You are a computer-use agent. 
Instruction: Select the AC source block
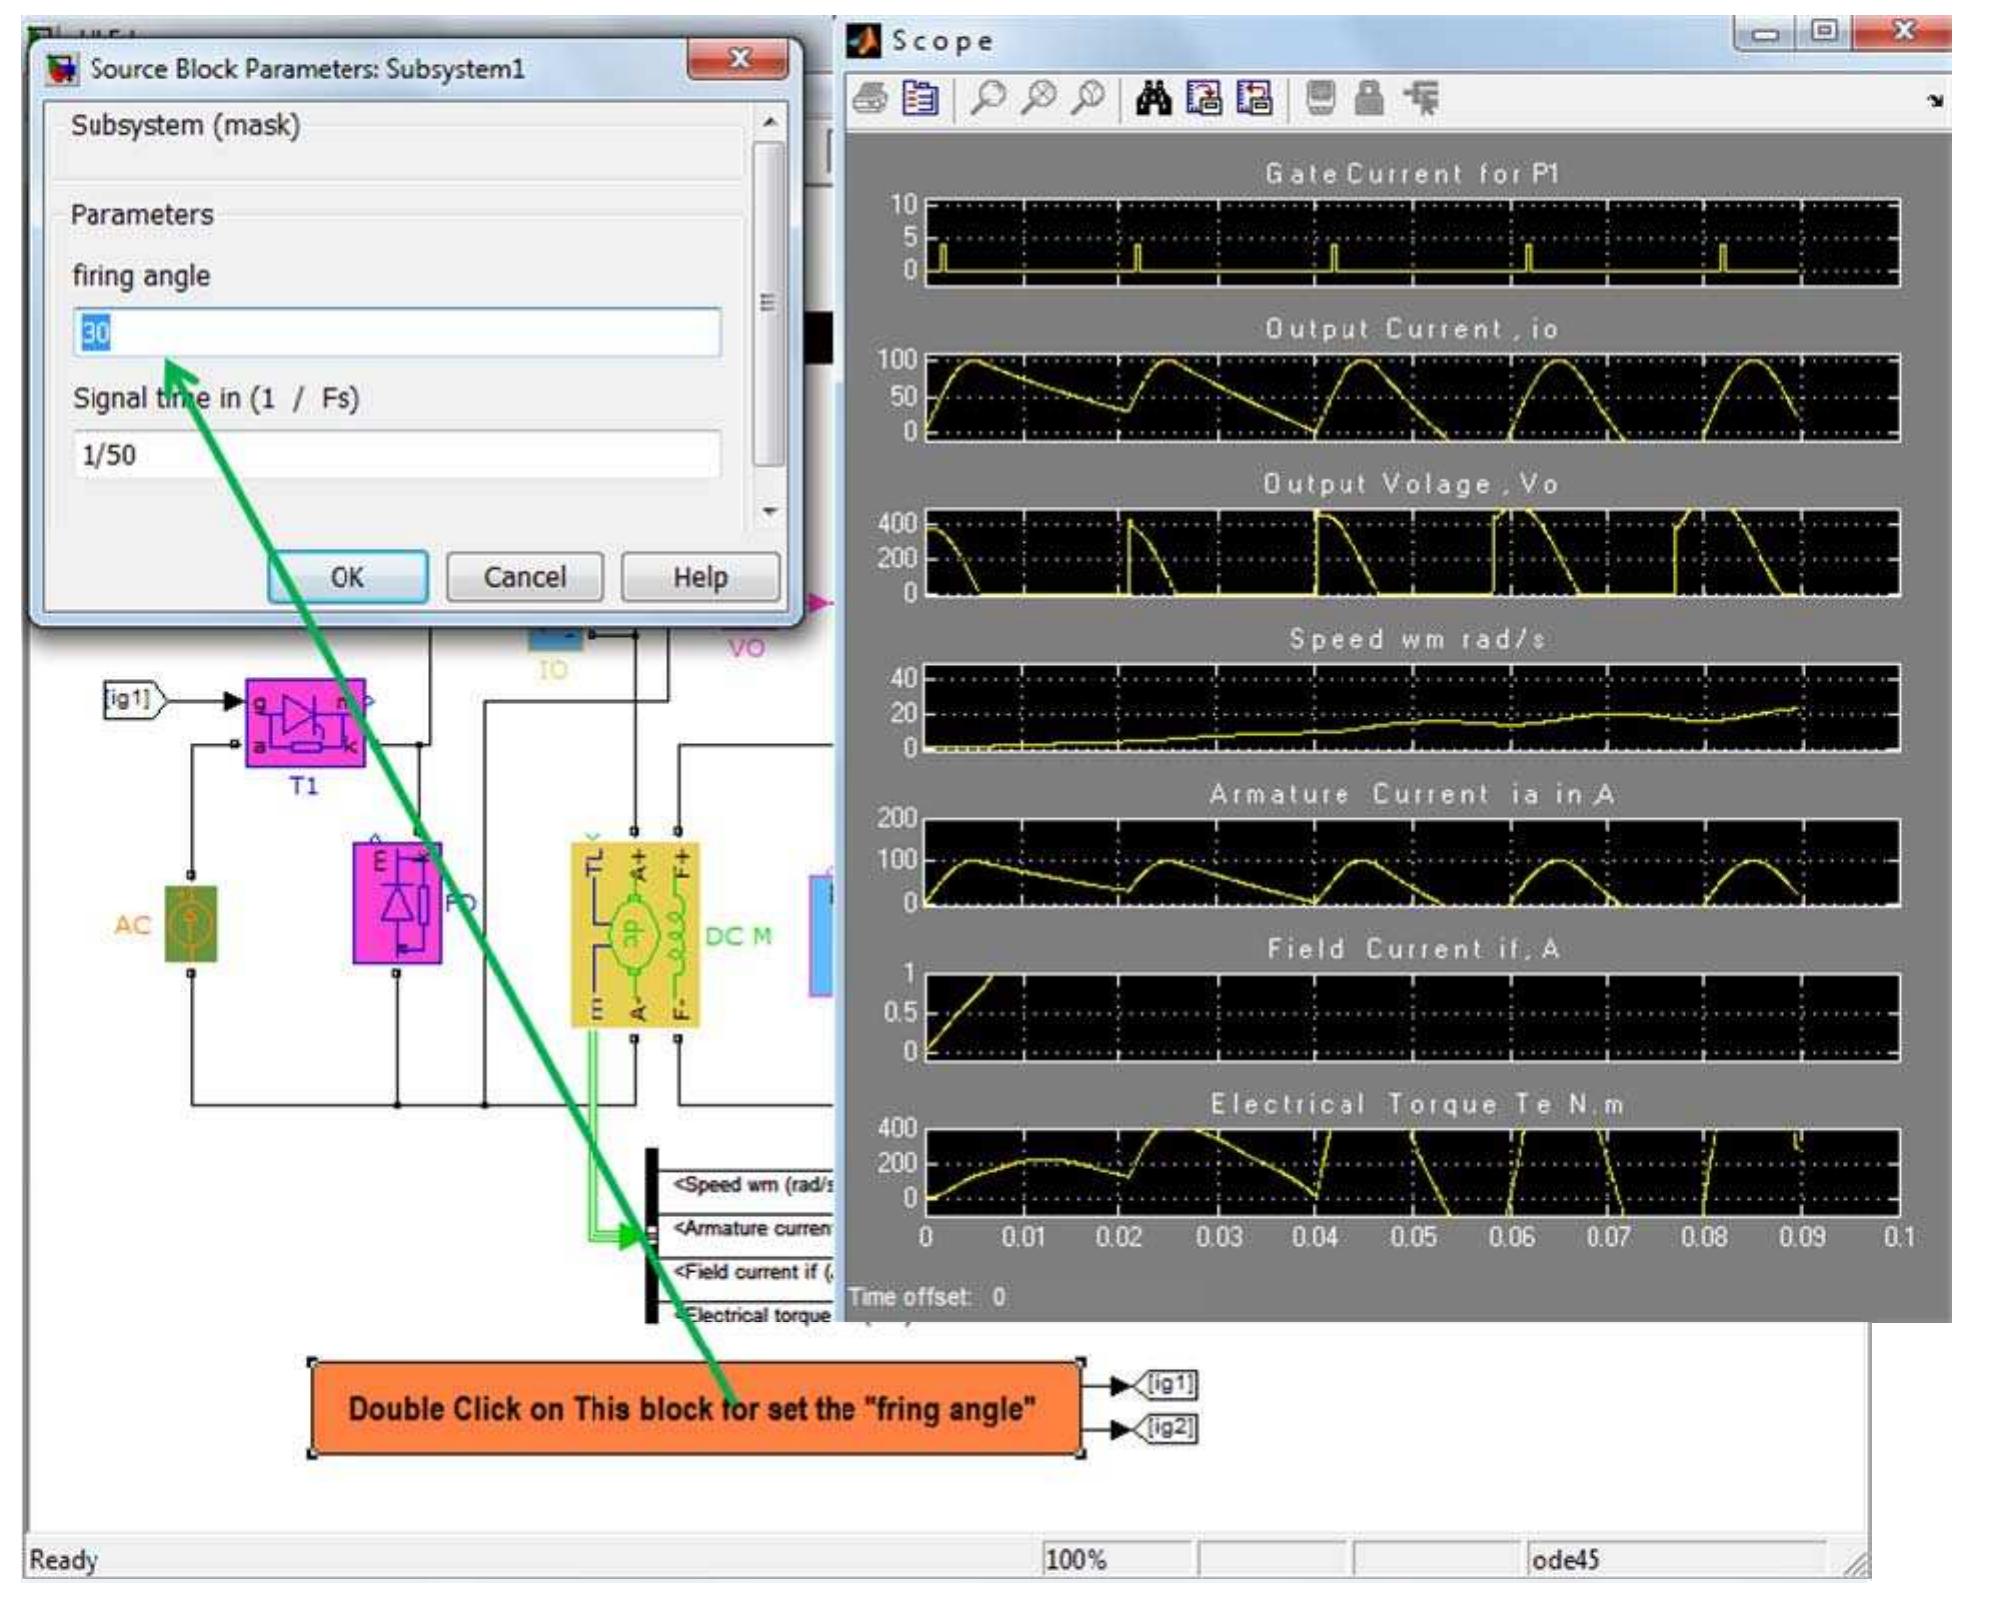click(x=190, y=922)
